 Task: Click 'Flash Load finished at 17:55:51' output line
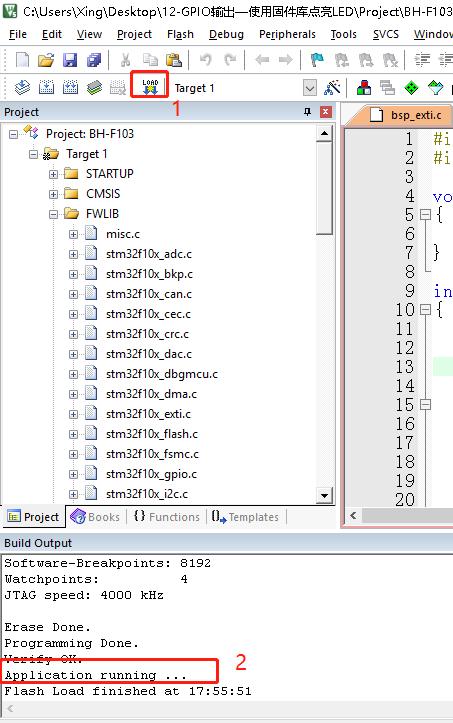pos(128,691)
